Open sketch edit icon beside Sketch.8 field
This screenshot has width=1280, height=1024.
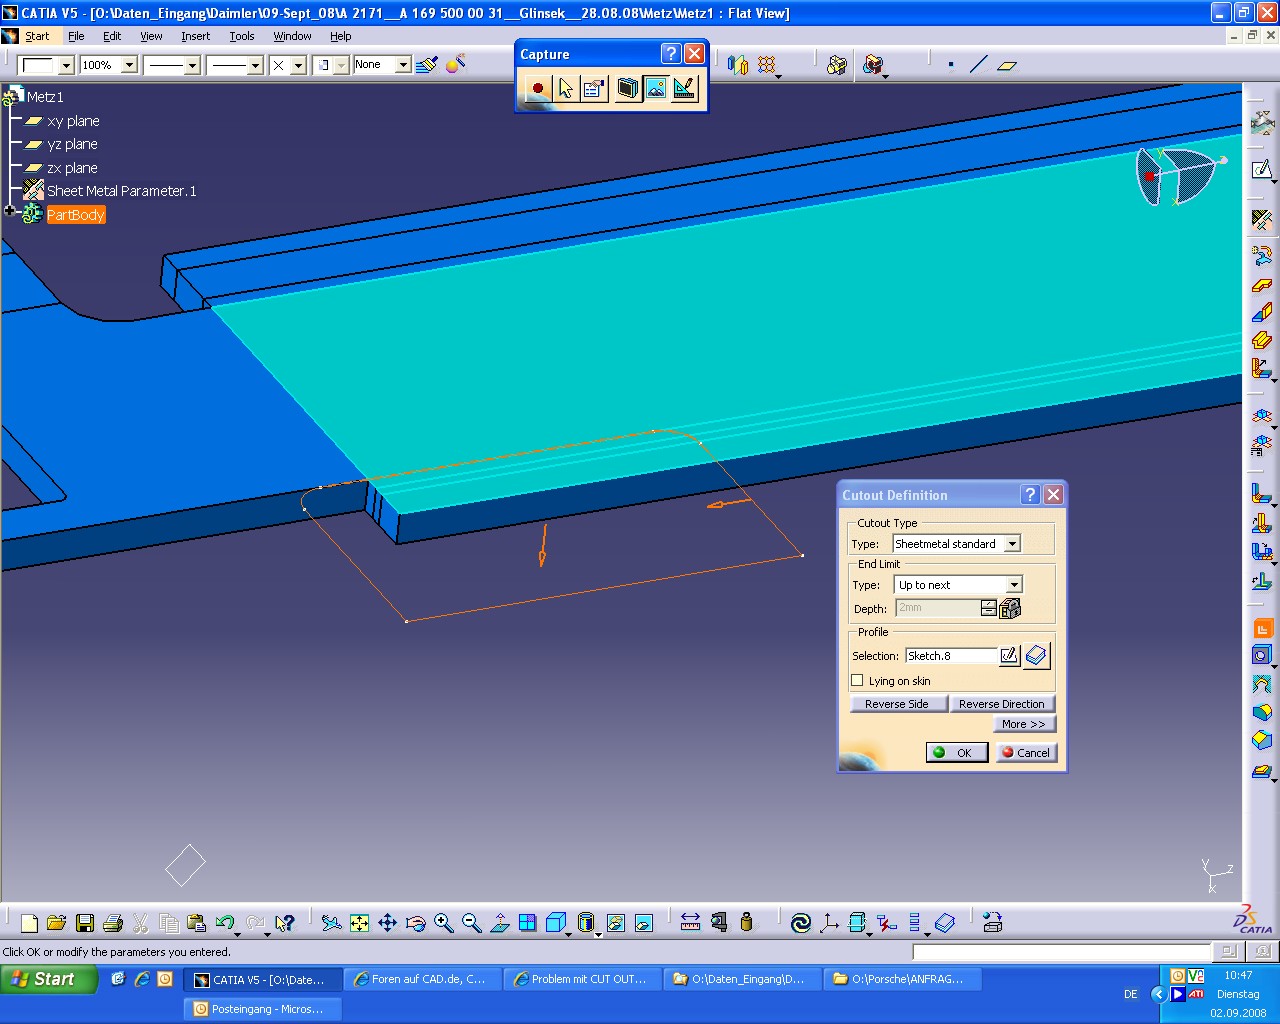(x=1009, y=656)
